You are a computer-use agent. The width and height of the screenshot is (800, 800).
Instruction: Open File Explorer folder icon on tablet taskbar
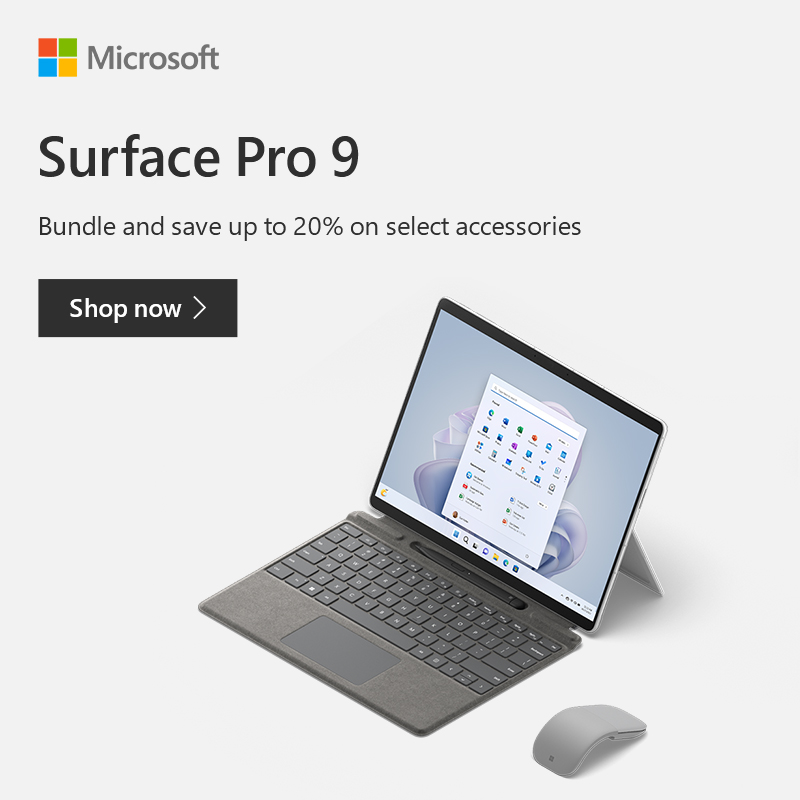495,557
